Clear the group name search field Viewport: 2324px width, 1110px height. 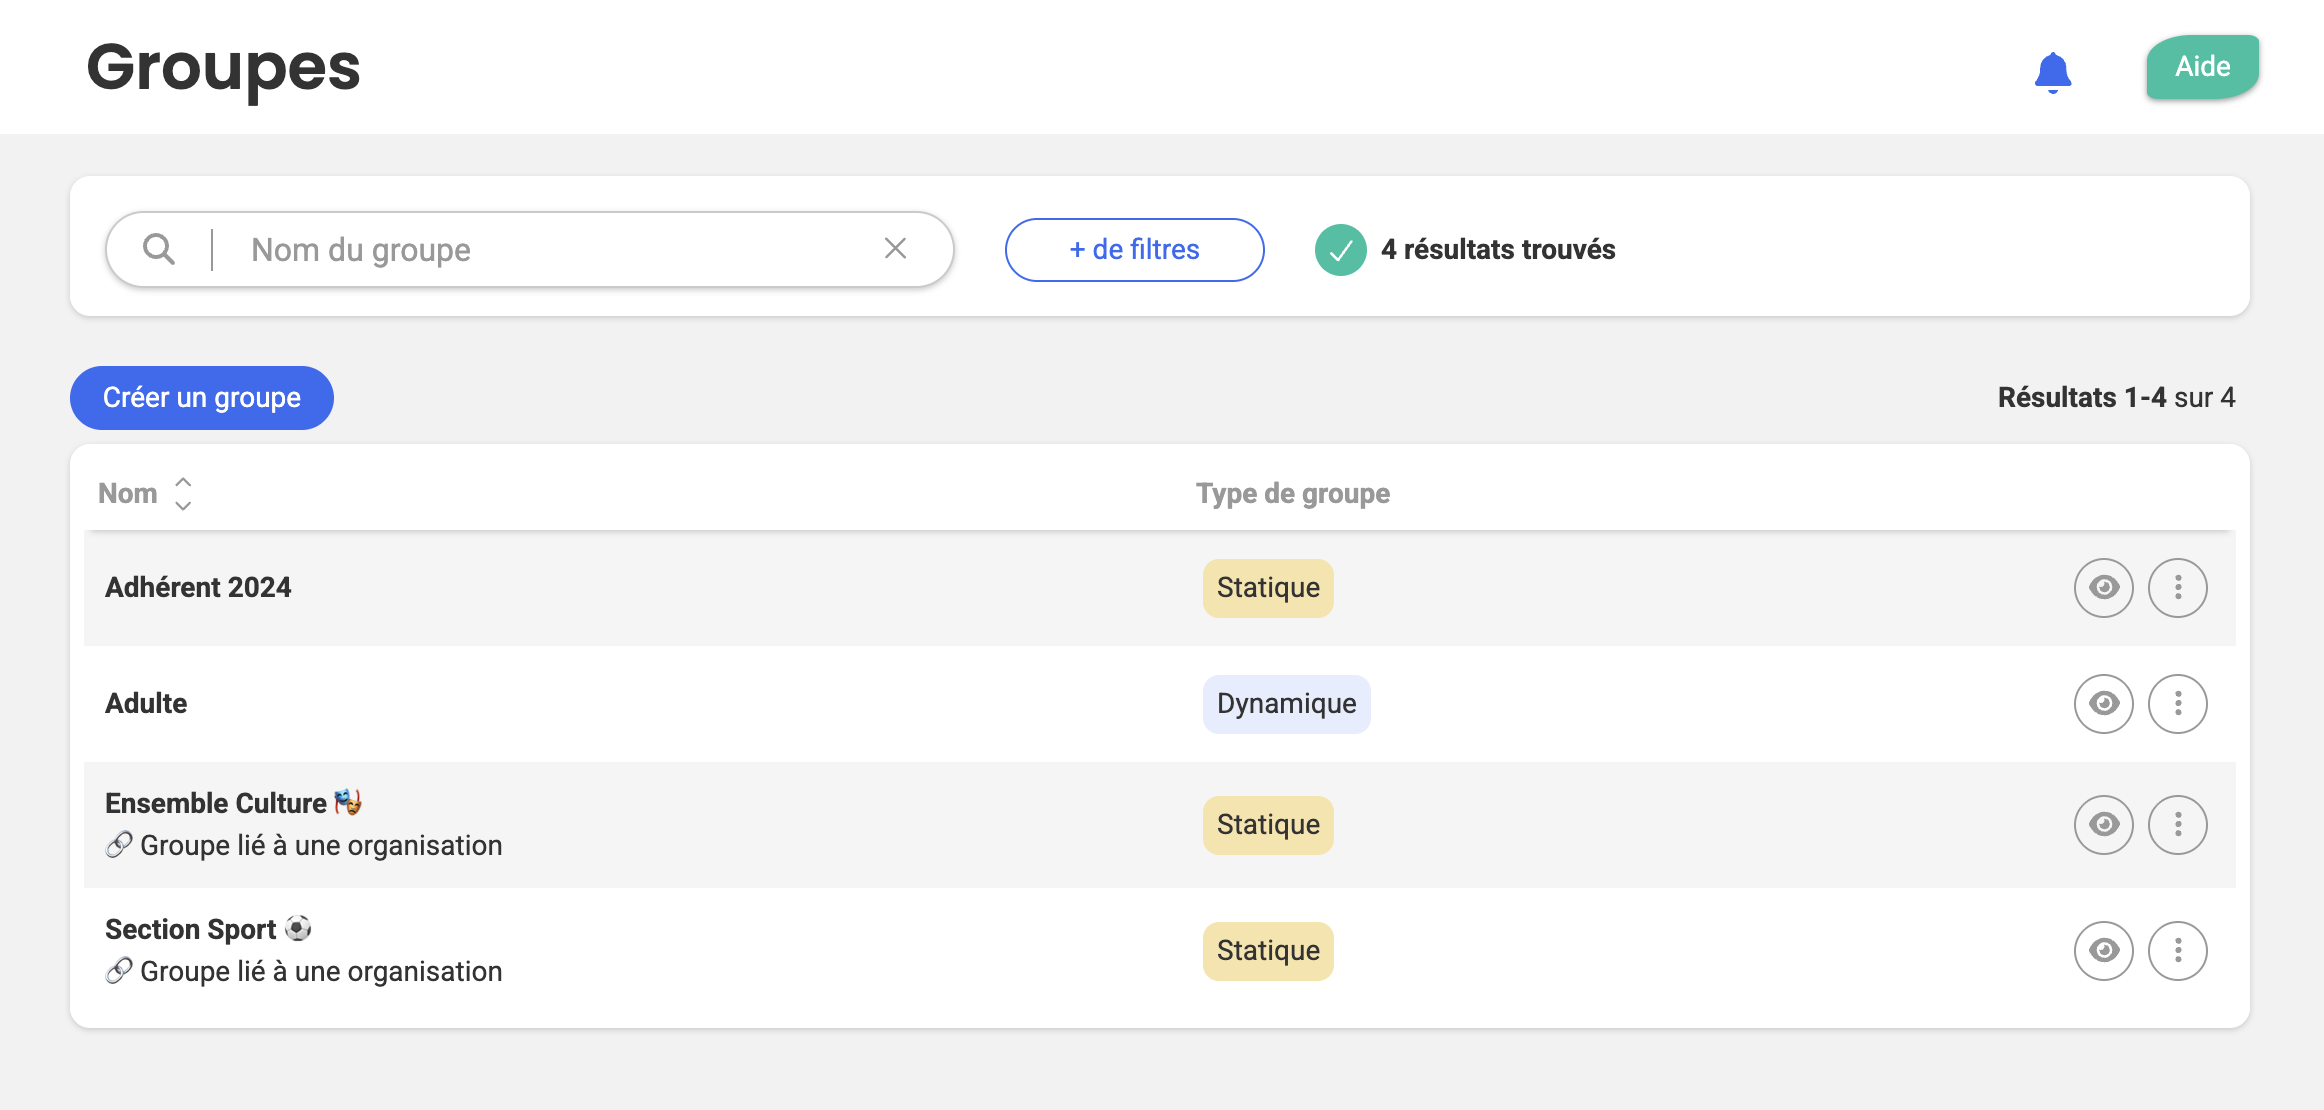point(895,248)
